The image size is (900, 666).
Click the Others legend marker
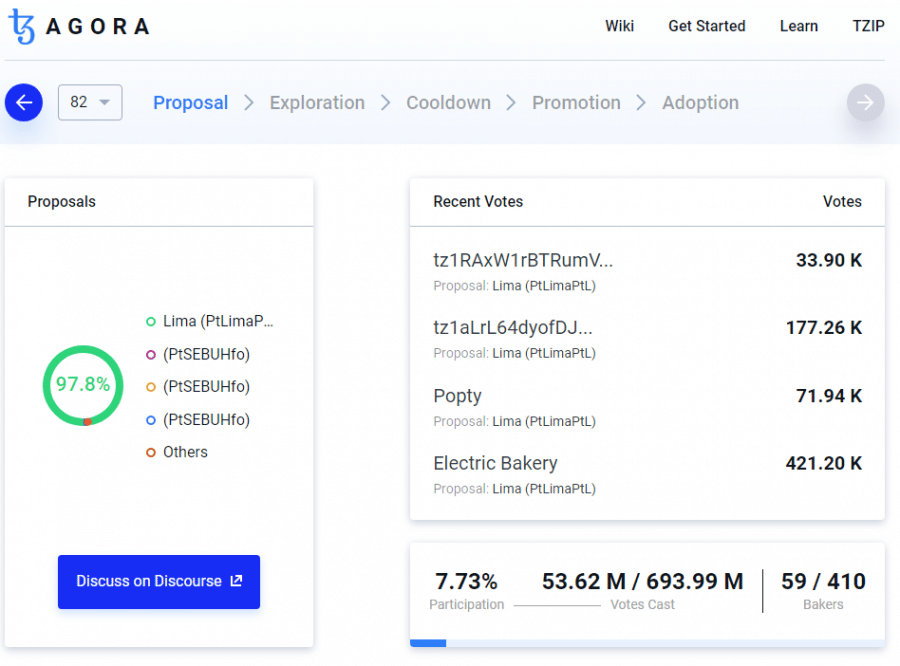click(x=151, y=452)
